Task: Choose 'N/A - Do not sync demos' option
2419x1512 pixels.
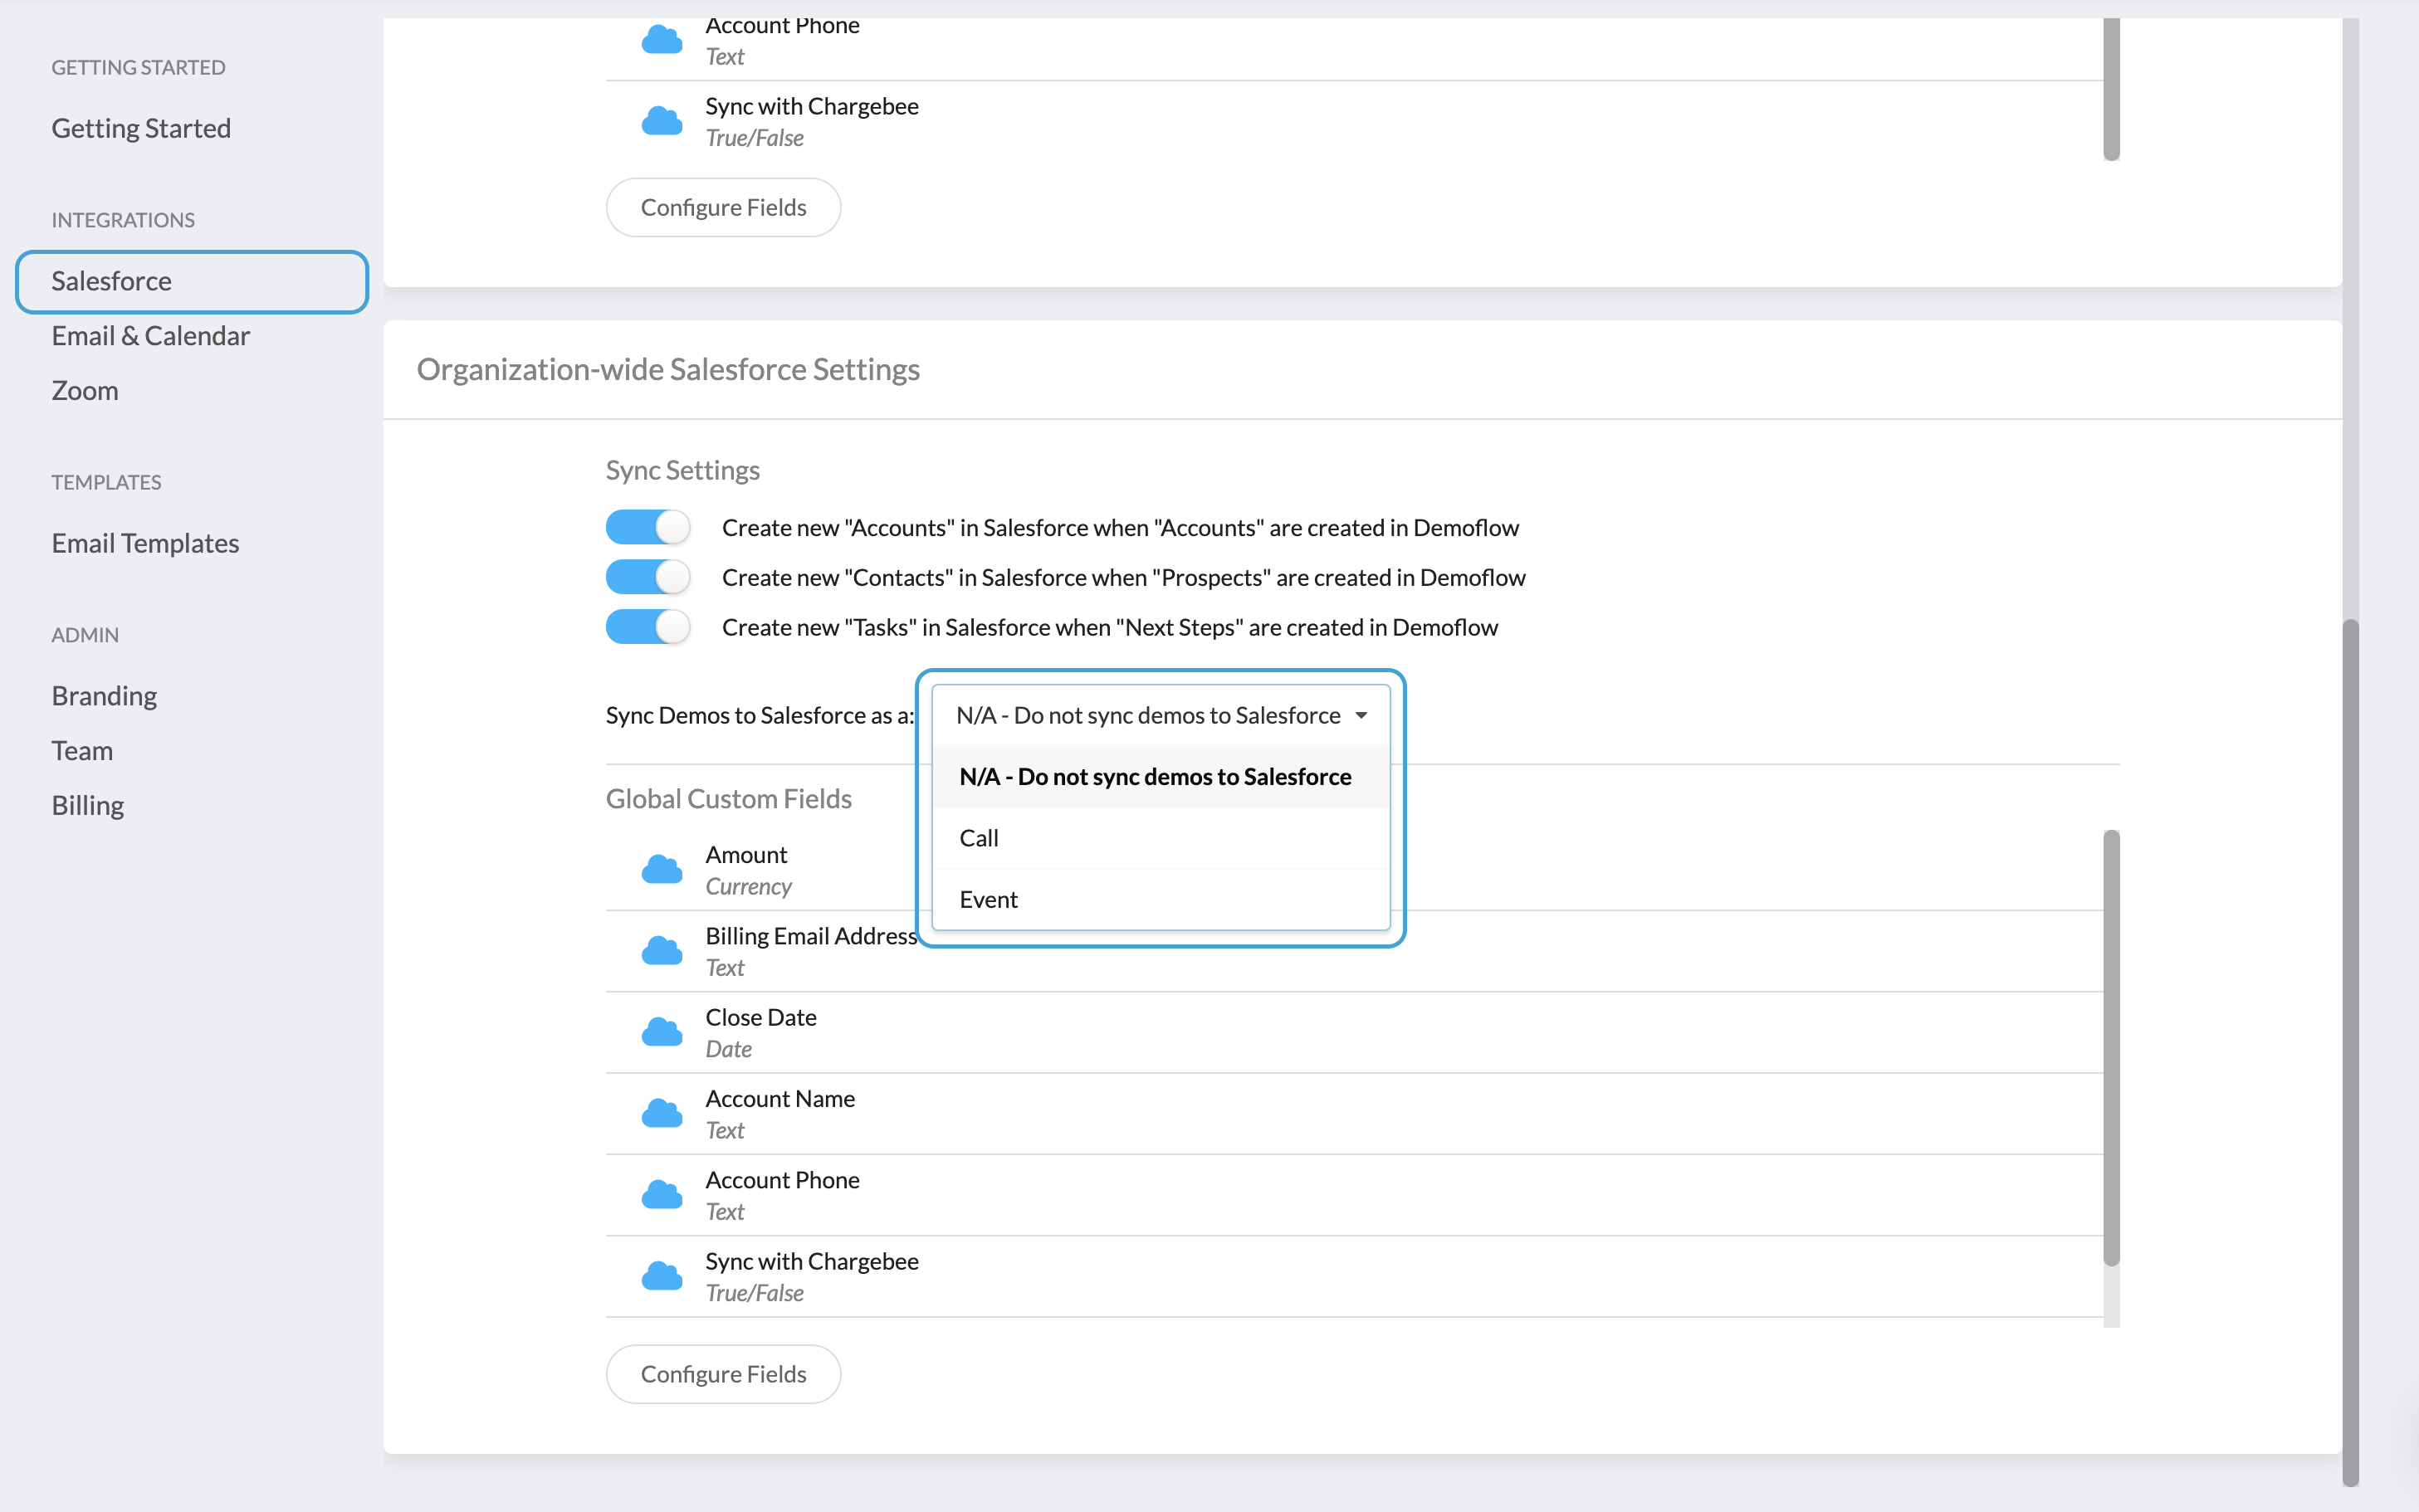Action: coord(1161,776)
